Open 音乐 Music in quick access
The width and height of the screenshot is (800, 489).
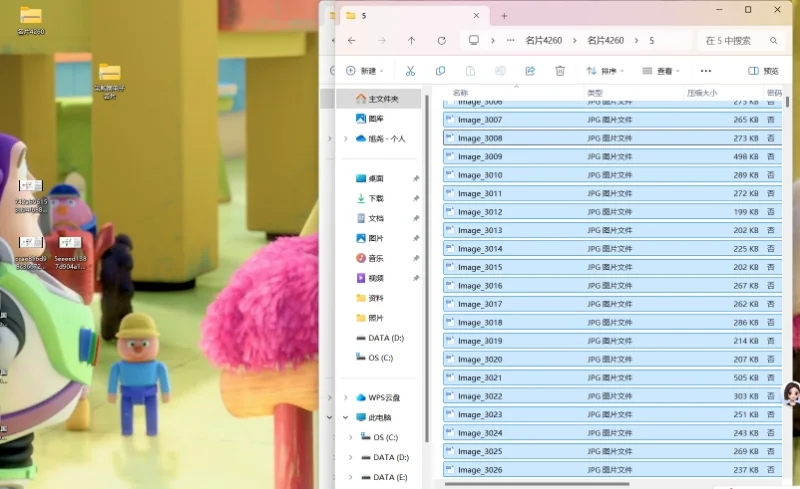point(369,258)
